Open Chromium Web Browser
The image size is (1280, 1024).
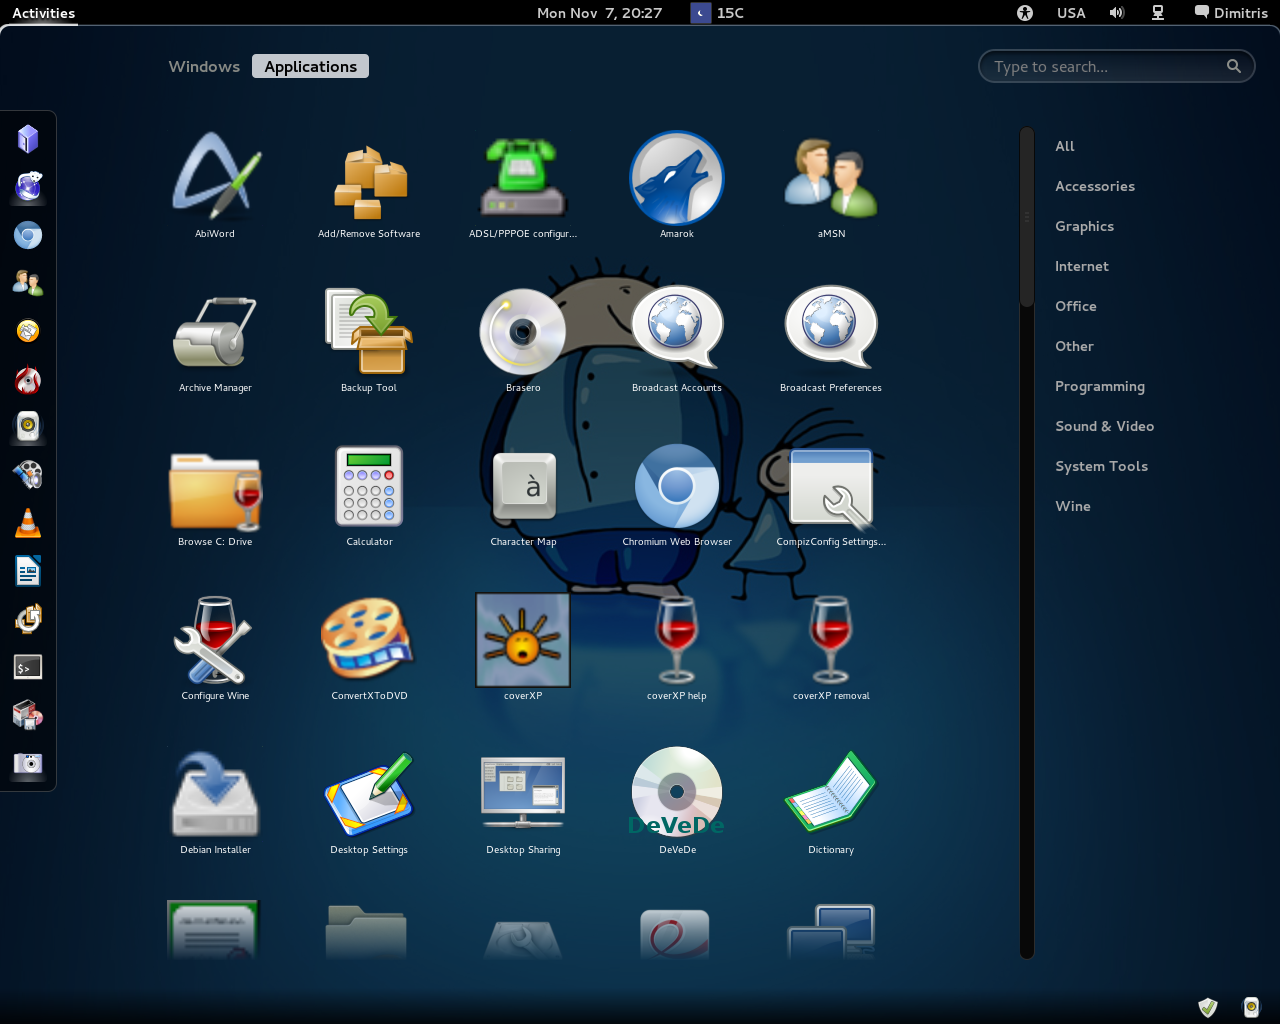[677, 487]
